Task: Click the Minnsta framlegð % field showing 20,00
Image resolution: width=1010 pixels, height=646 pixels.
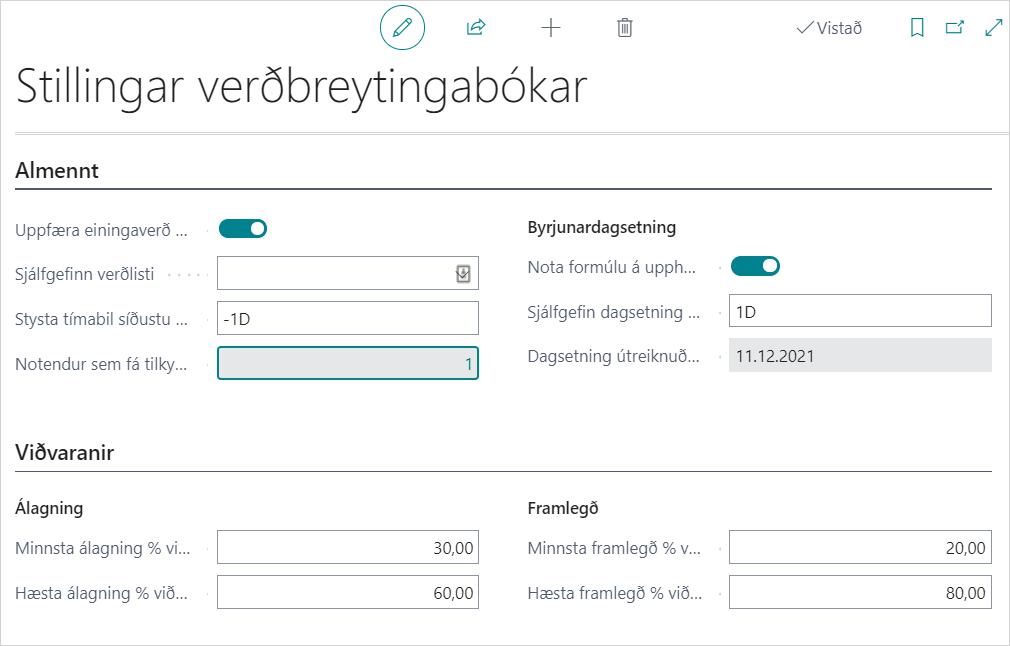Action: pos(860,548)
